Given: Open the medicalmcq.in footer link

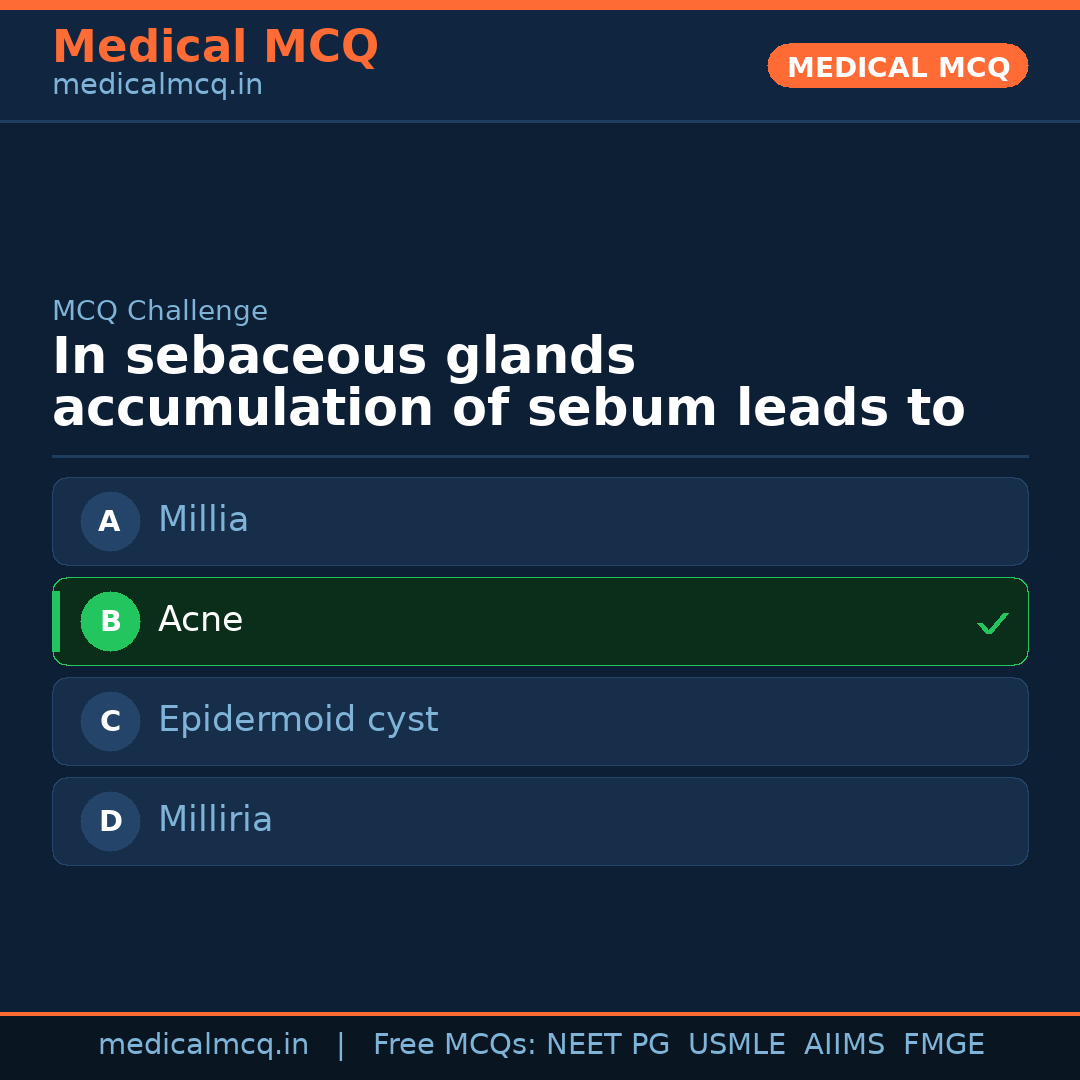Looking at the screenshot, I should coord(203,1045).
